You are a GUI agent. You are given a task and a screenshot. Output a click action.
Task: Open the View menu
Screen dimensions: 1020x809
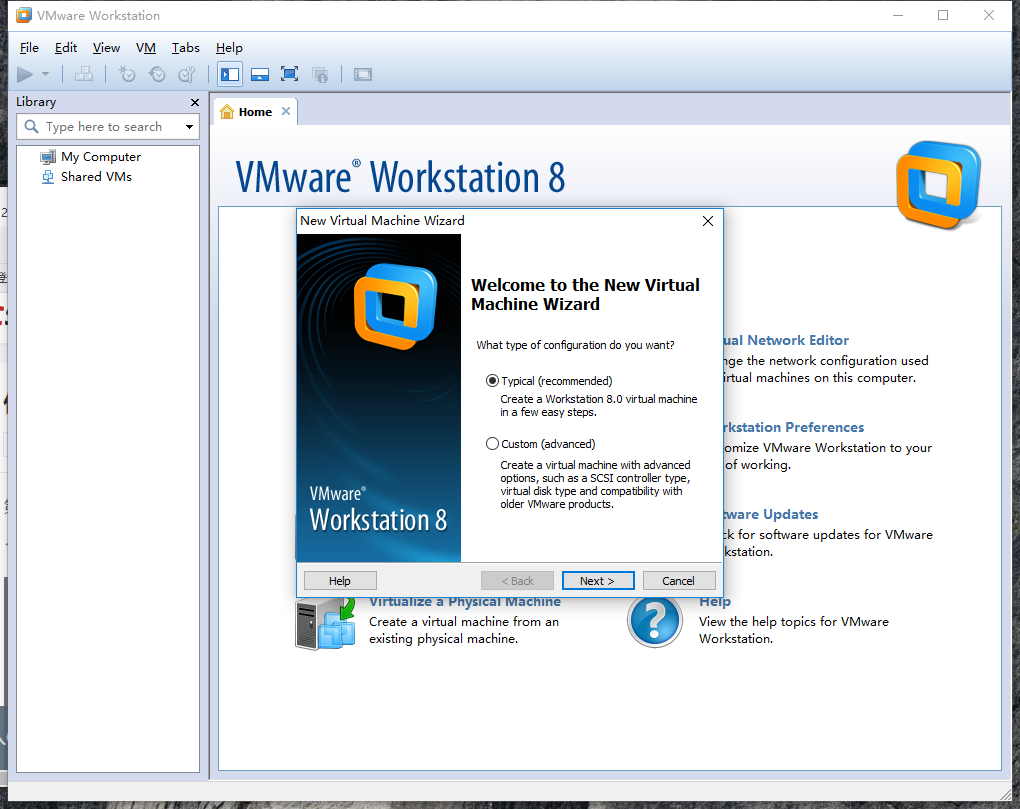click(x=106, y=47)
